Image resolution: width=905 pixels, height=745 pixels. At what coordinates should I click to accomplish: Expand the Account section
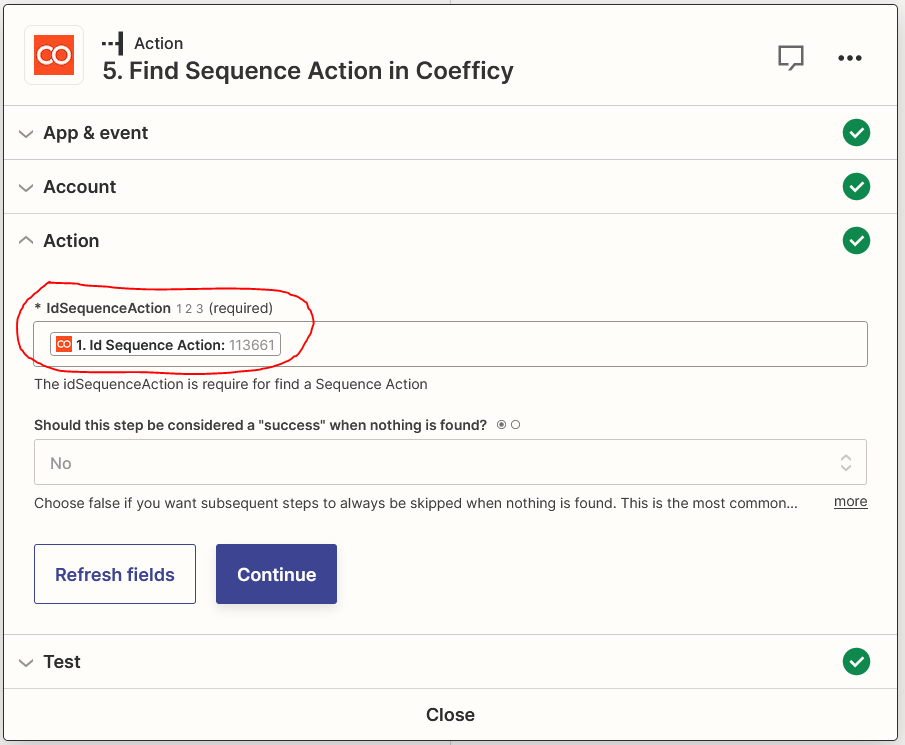coord(79,187)
